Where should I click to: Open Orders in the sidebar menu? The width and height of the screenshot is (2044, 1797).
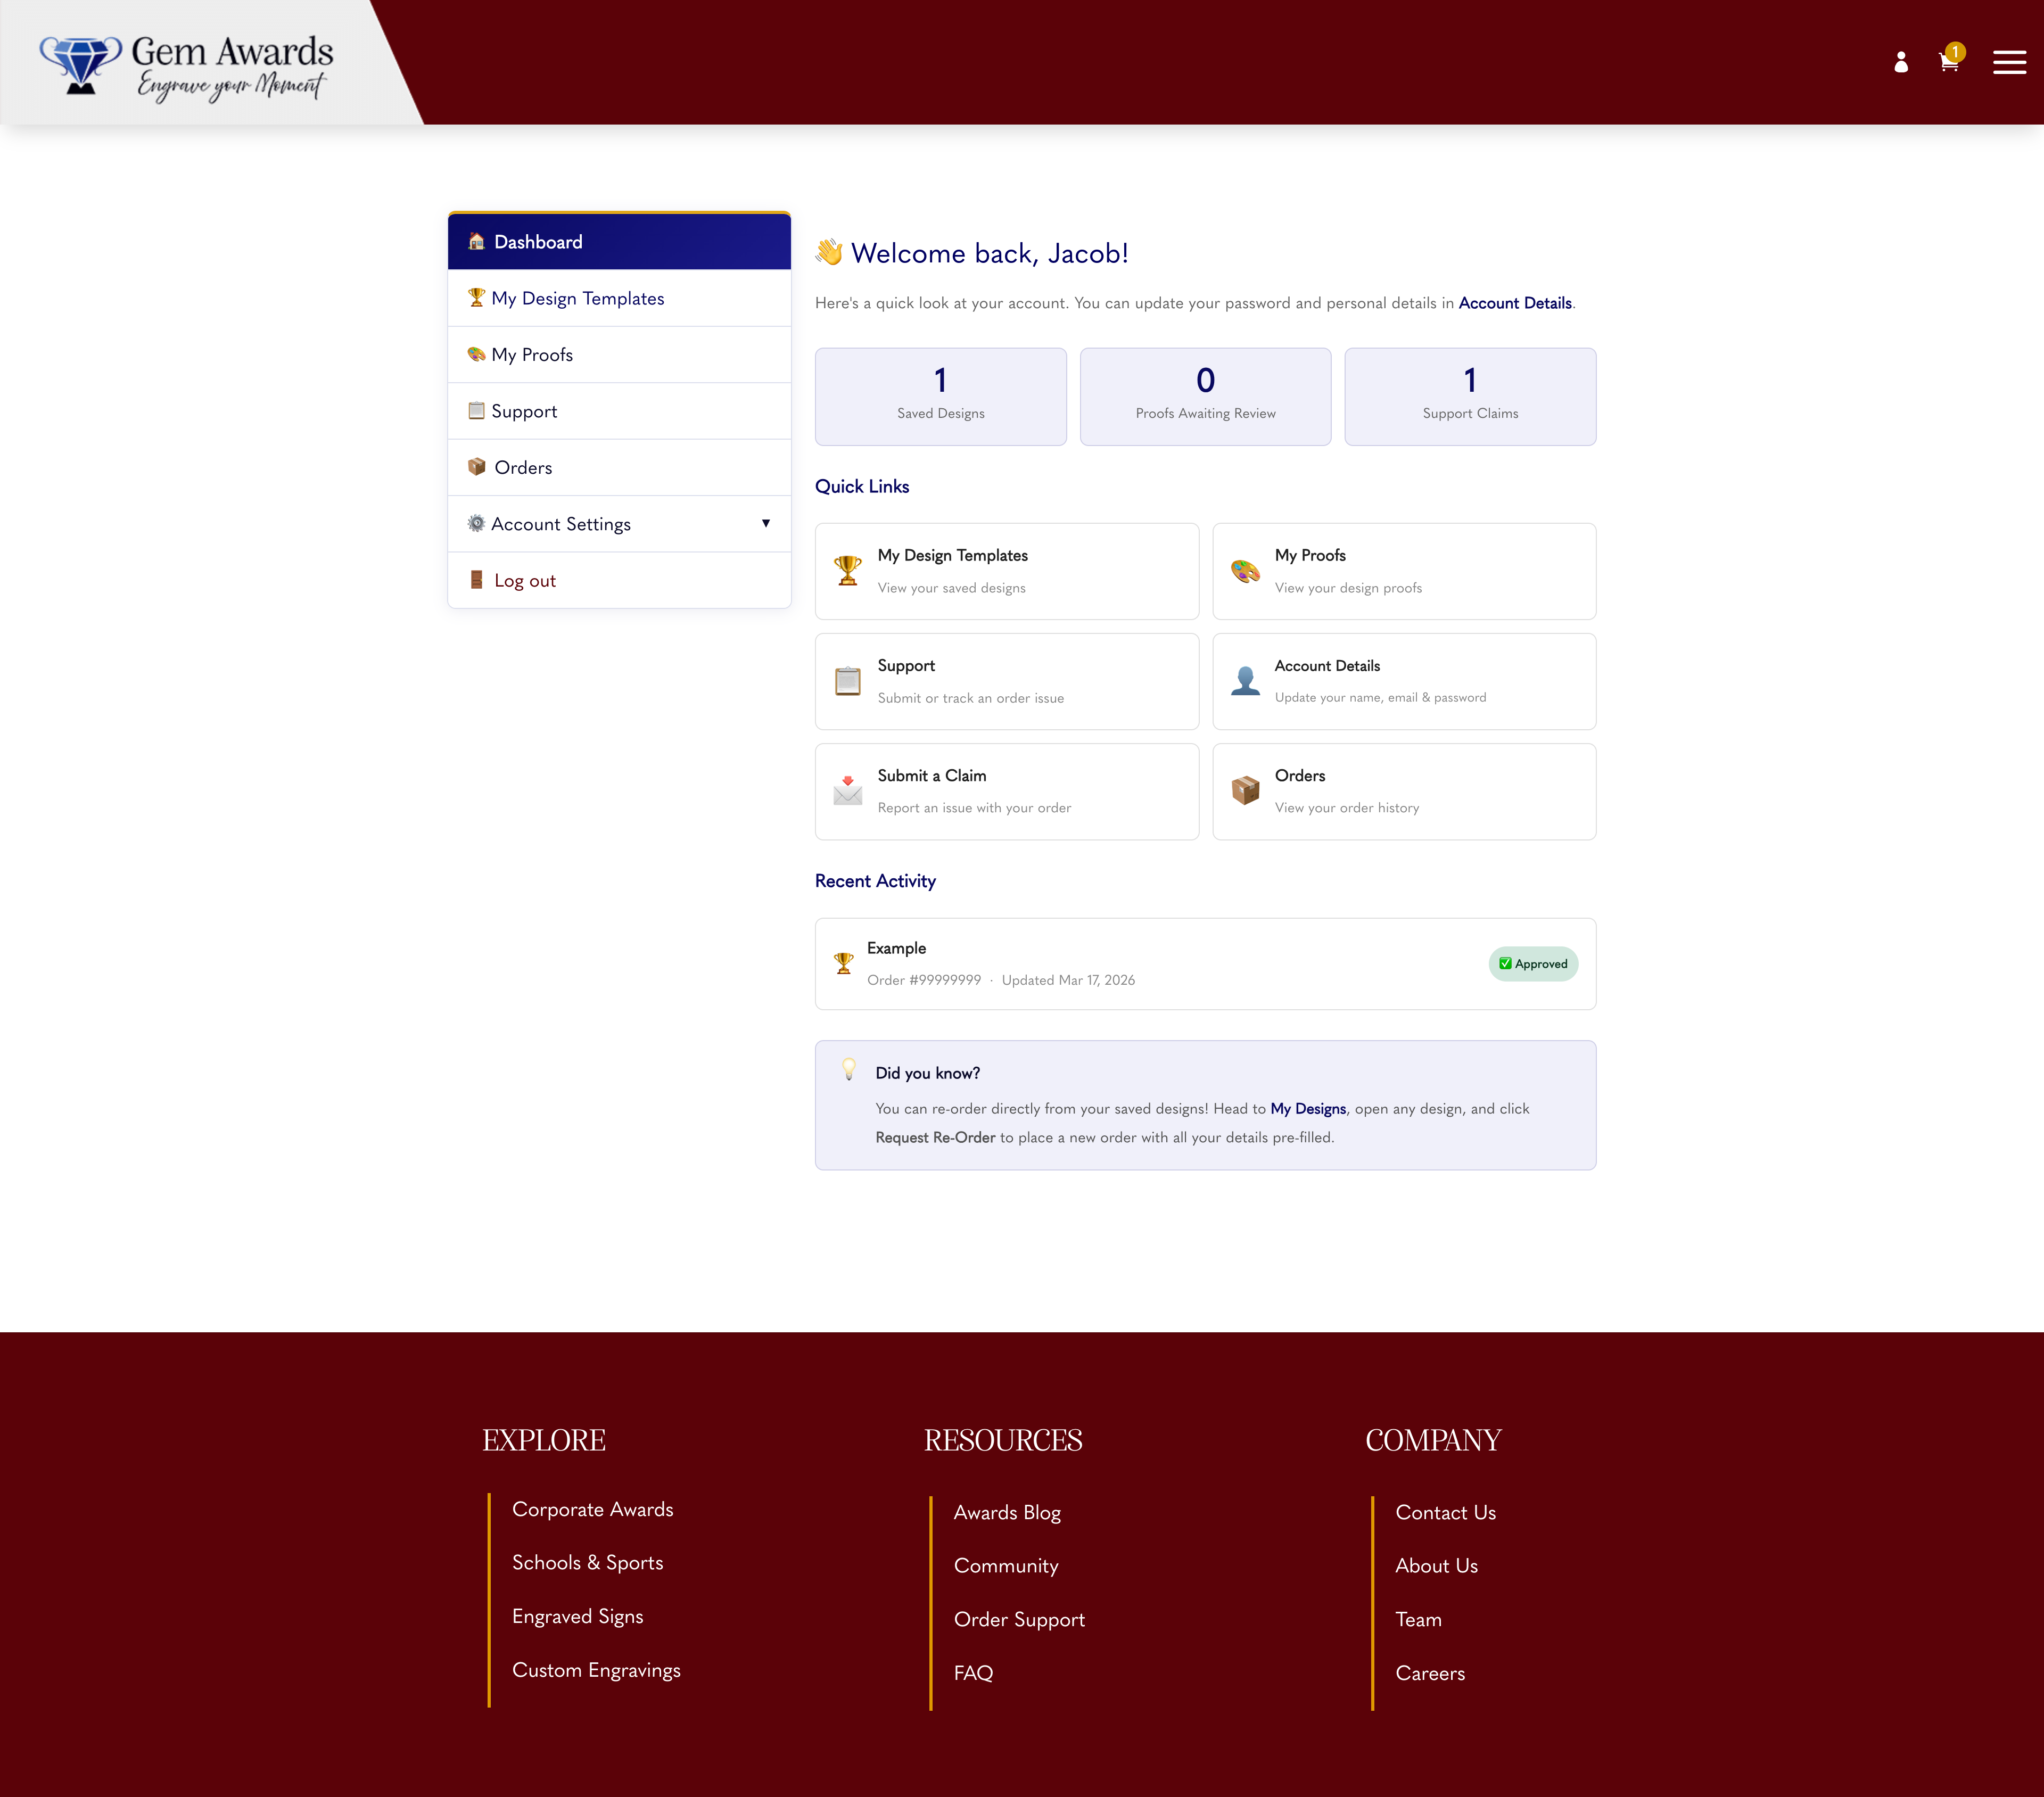click(619, 467)
